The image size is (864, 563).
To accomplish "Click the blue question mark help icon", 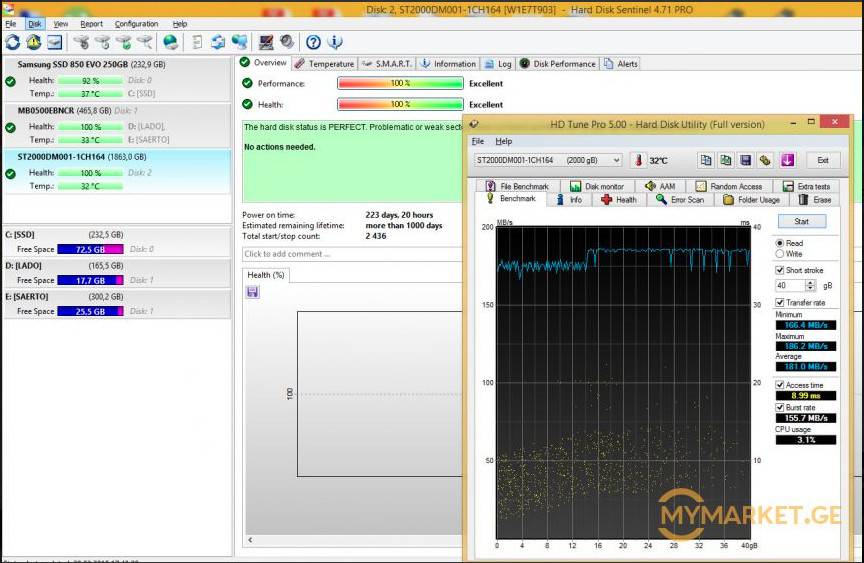I will pos(313,42).
